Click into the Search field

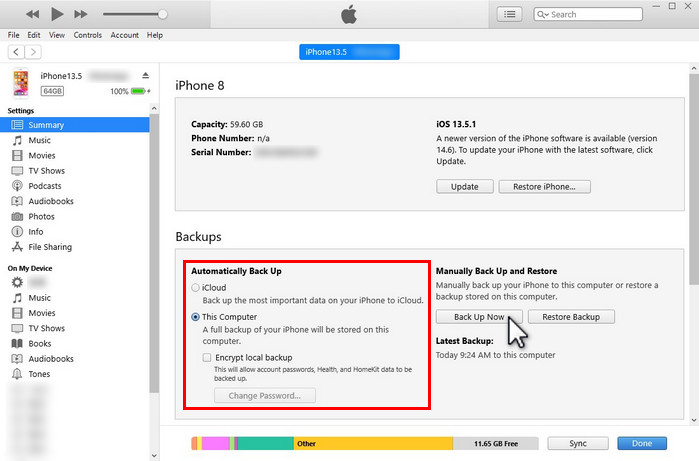[x=588, y=14]
